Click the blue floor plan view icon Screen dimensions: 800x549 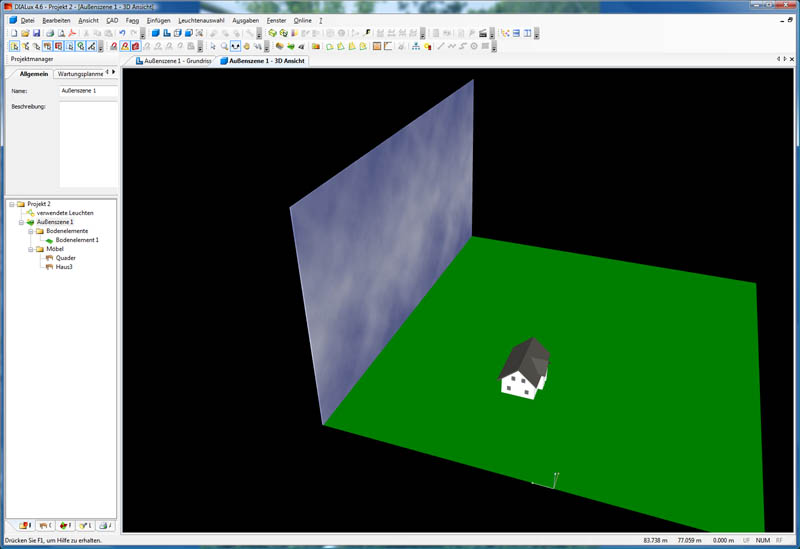[x=167, y=33]
